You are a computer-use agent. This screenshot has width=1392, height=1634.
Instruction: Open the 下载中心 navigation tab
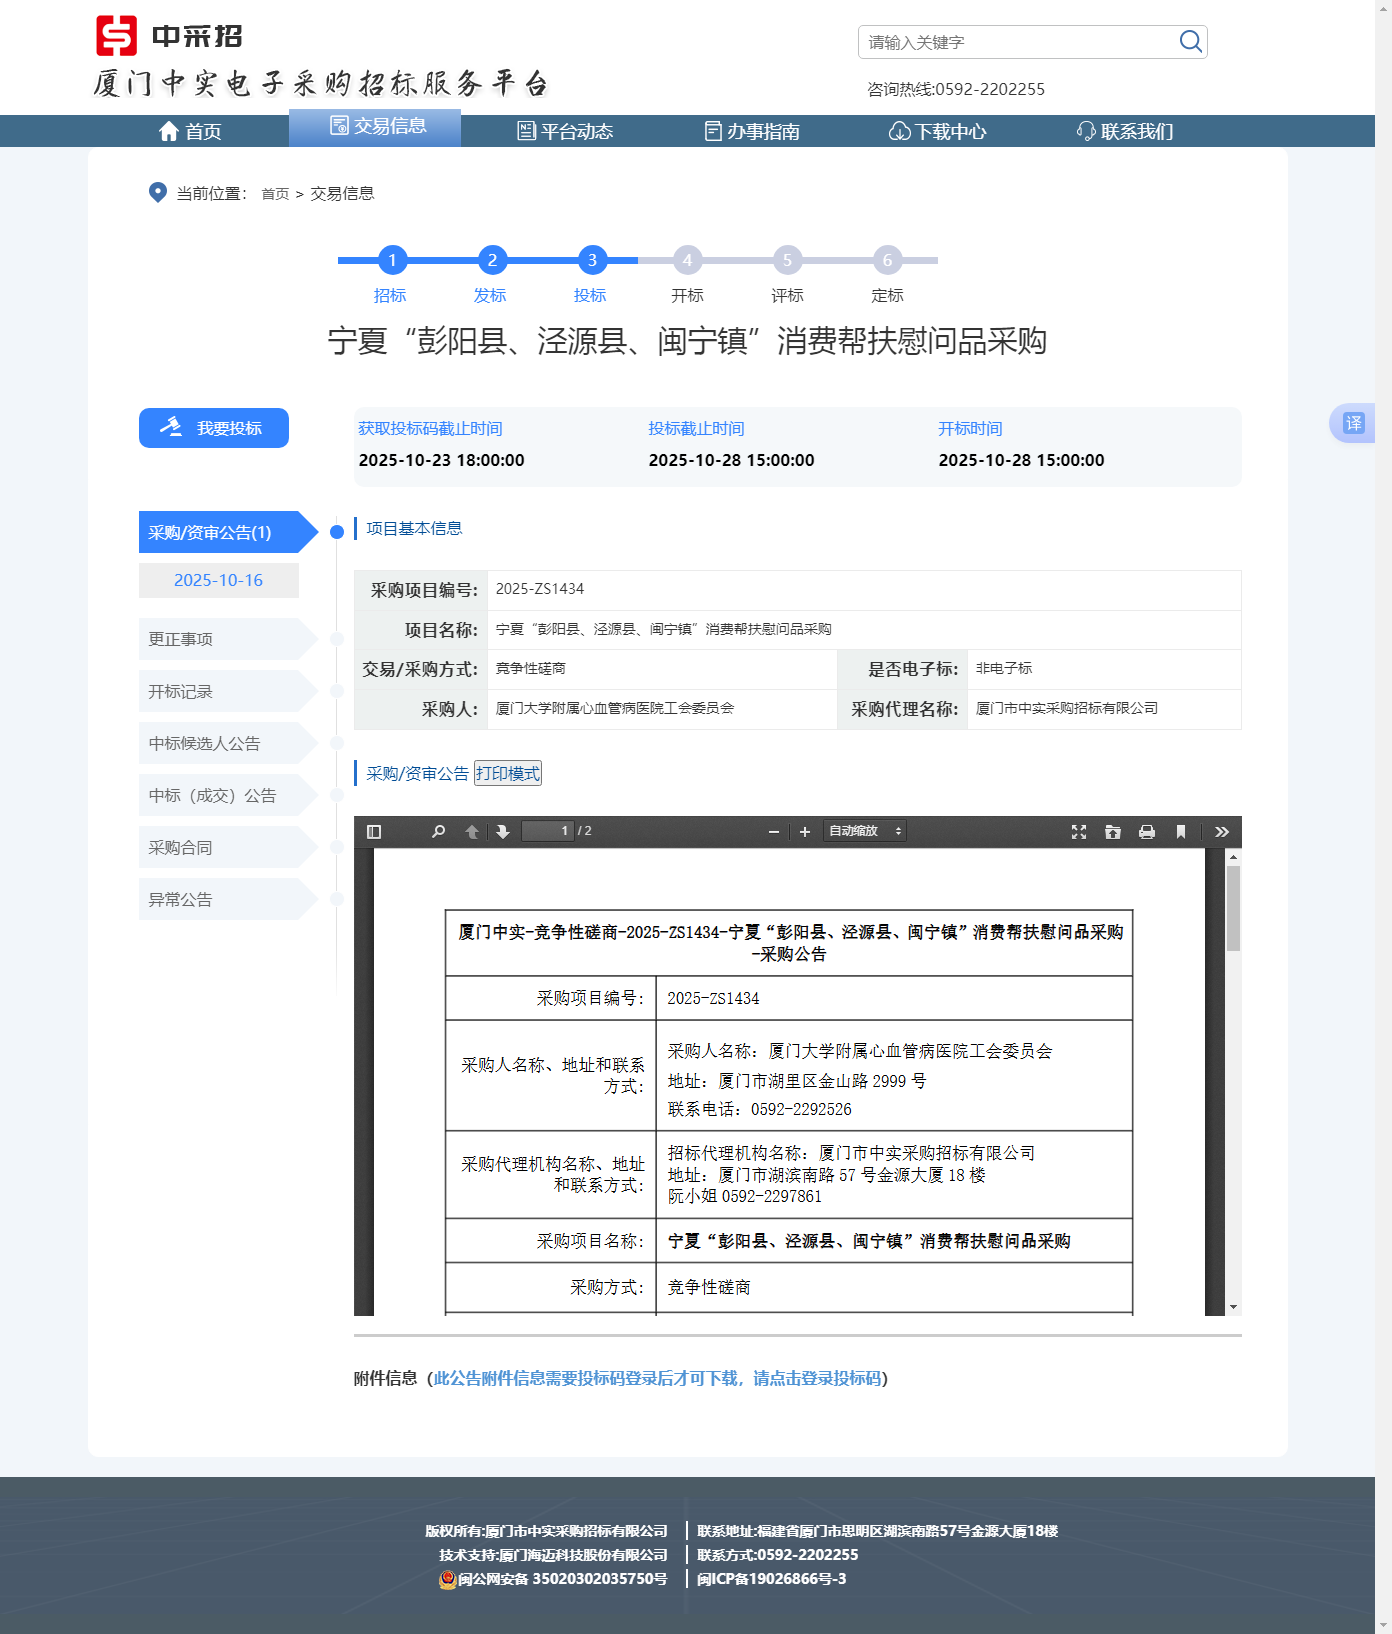click(938, 131)
